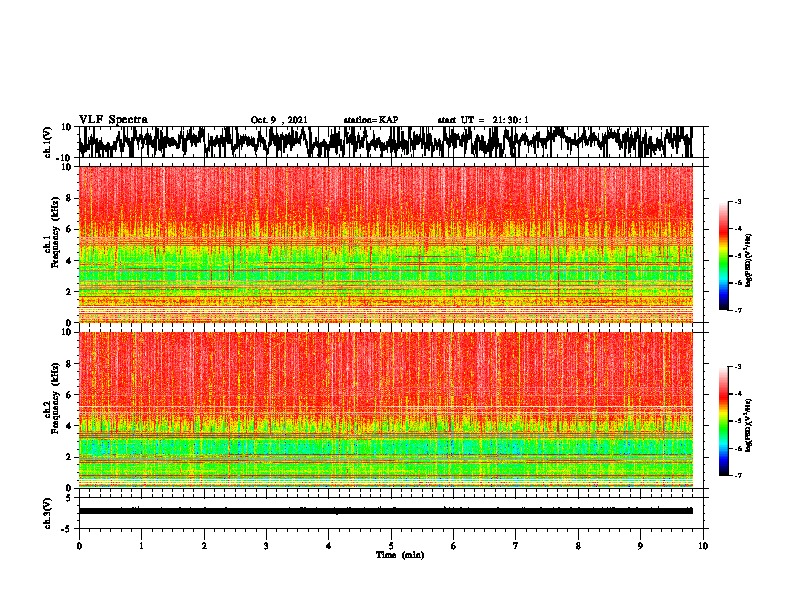Click the 'ch.1(V)' waveform axis label
Screen dimensions: 792x612
click(48, 142)
